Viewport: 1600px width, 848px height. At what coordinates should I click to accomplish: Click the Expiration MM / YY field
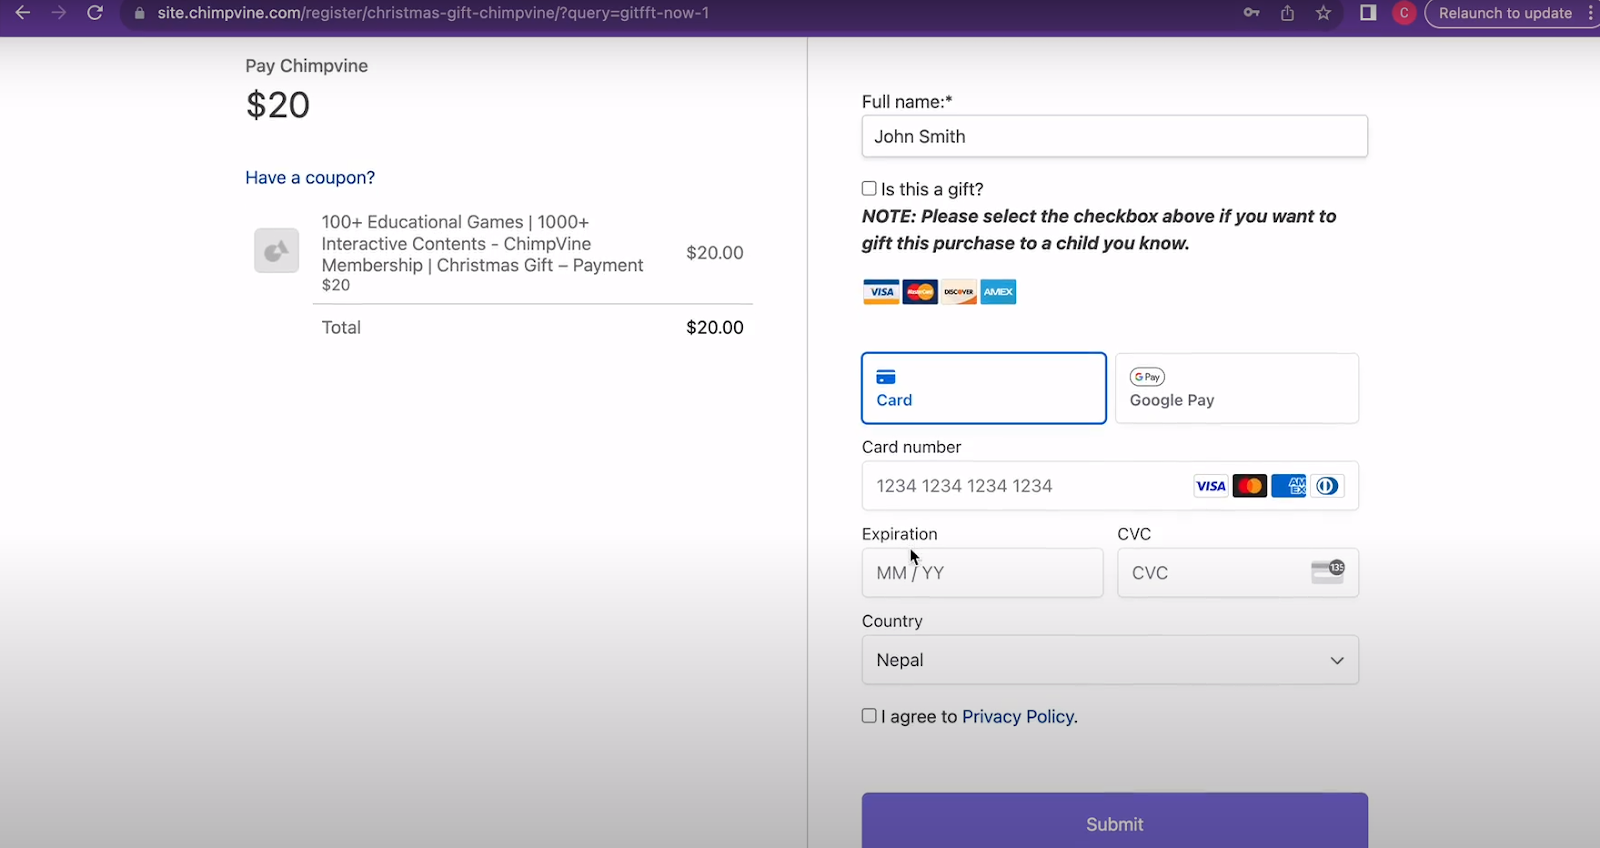click(982, 573)
